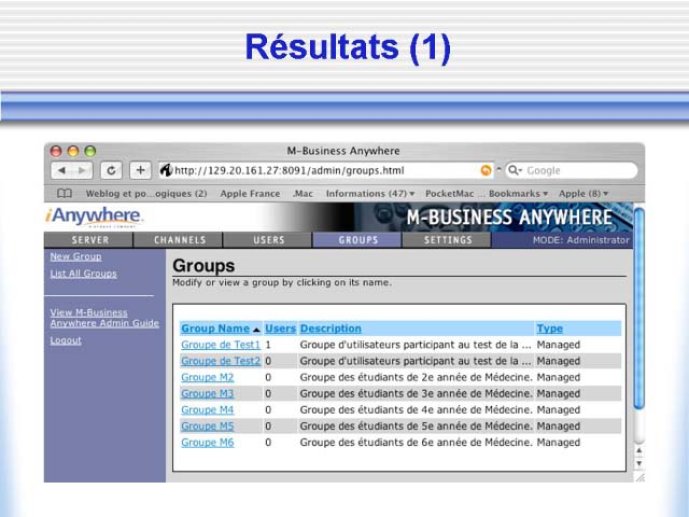This screenshot has width=689, height=517.
Task: Click the Safari back arrow button
Action: pos(62,170)
